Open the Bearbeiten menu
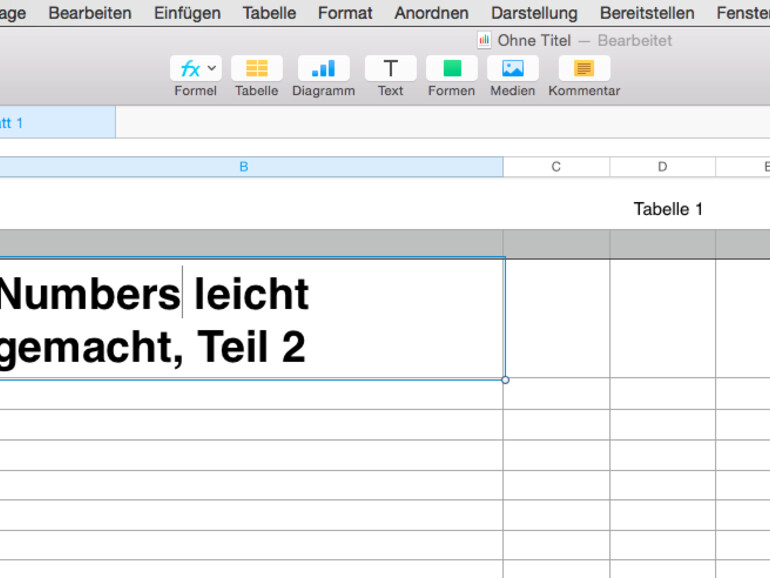Image resolution: width=770 pixels, height=578 pixels. tap(90, 13)
